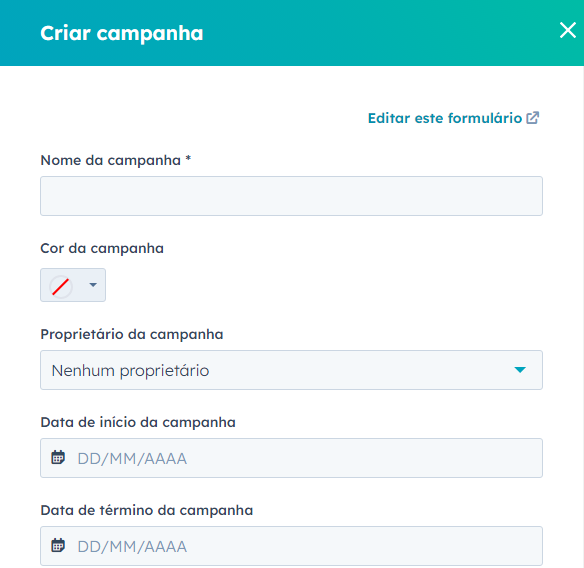Open the Proprietário da campanha dropdown
The image size is (584, 568).
(291, 370)
